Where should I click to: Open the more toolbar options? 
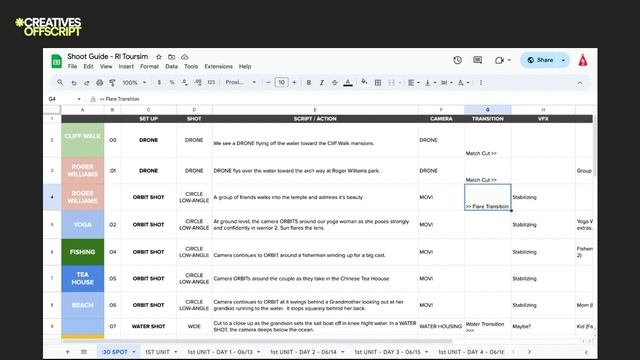coord(481,82)
